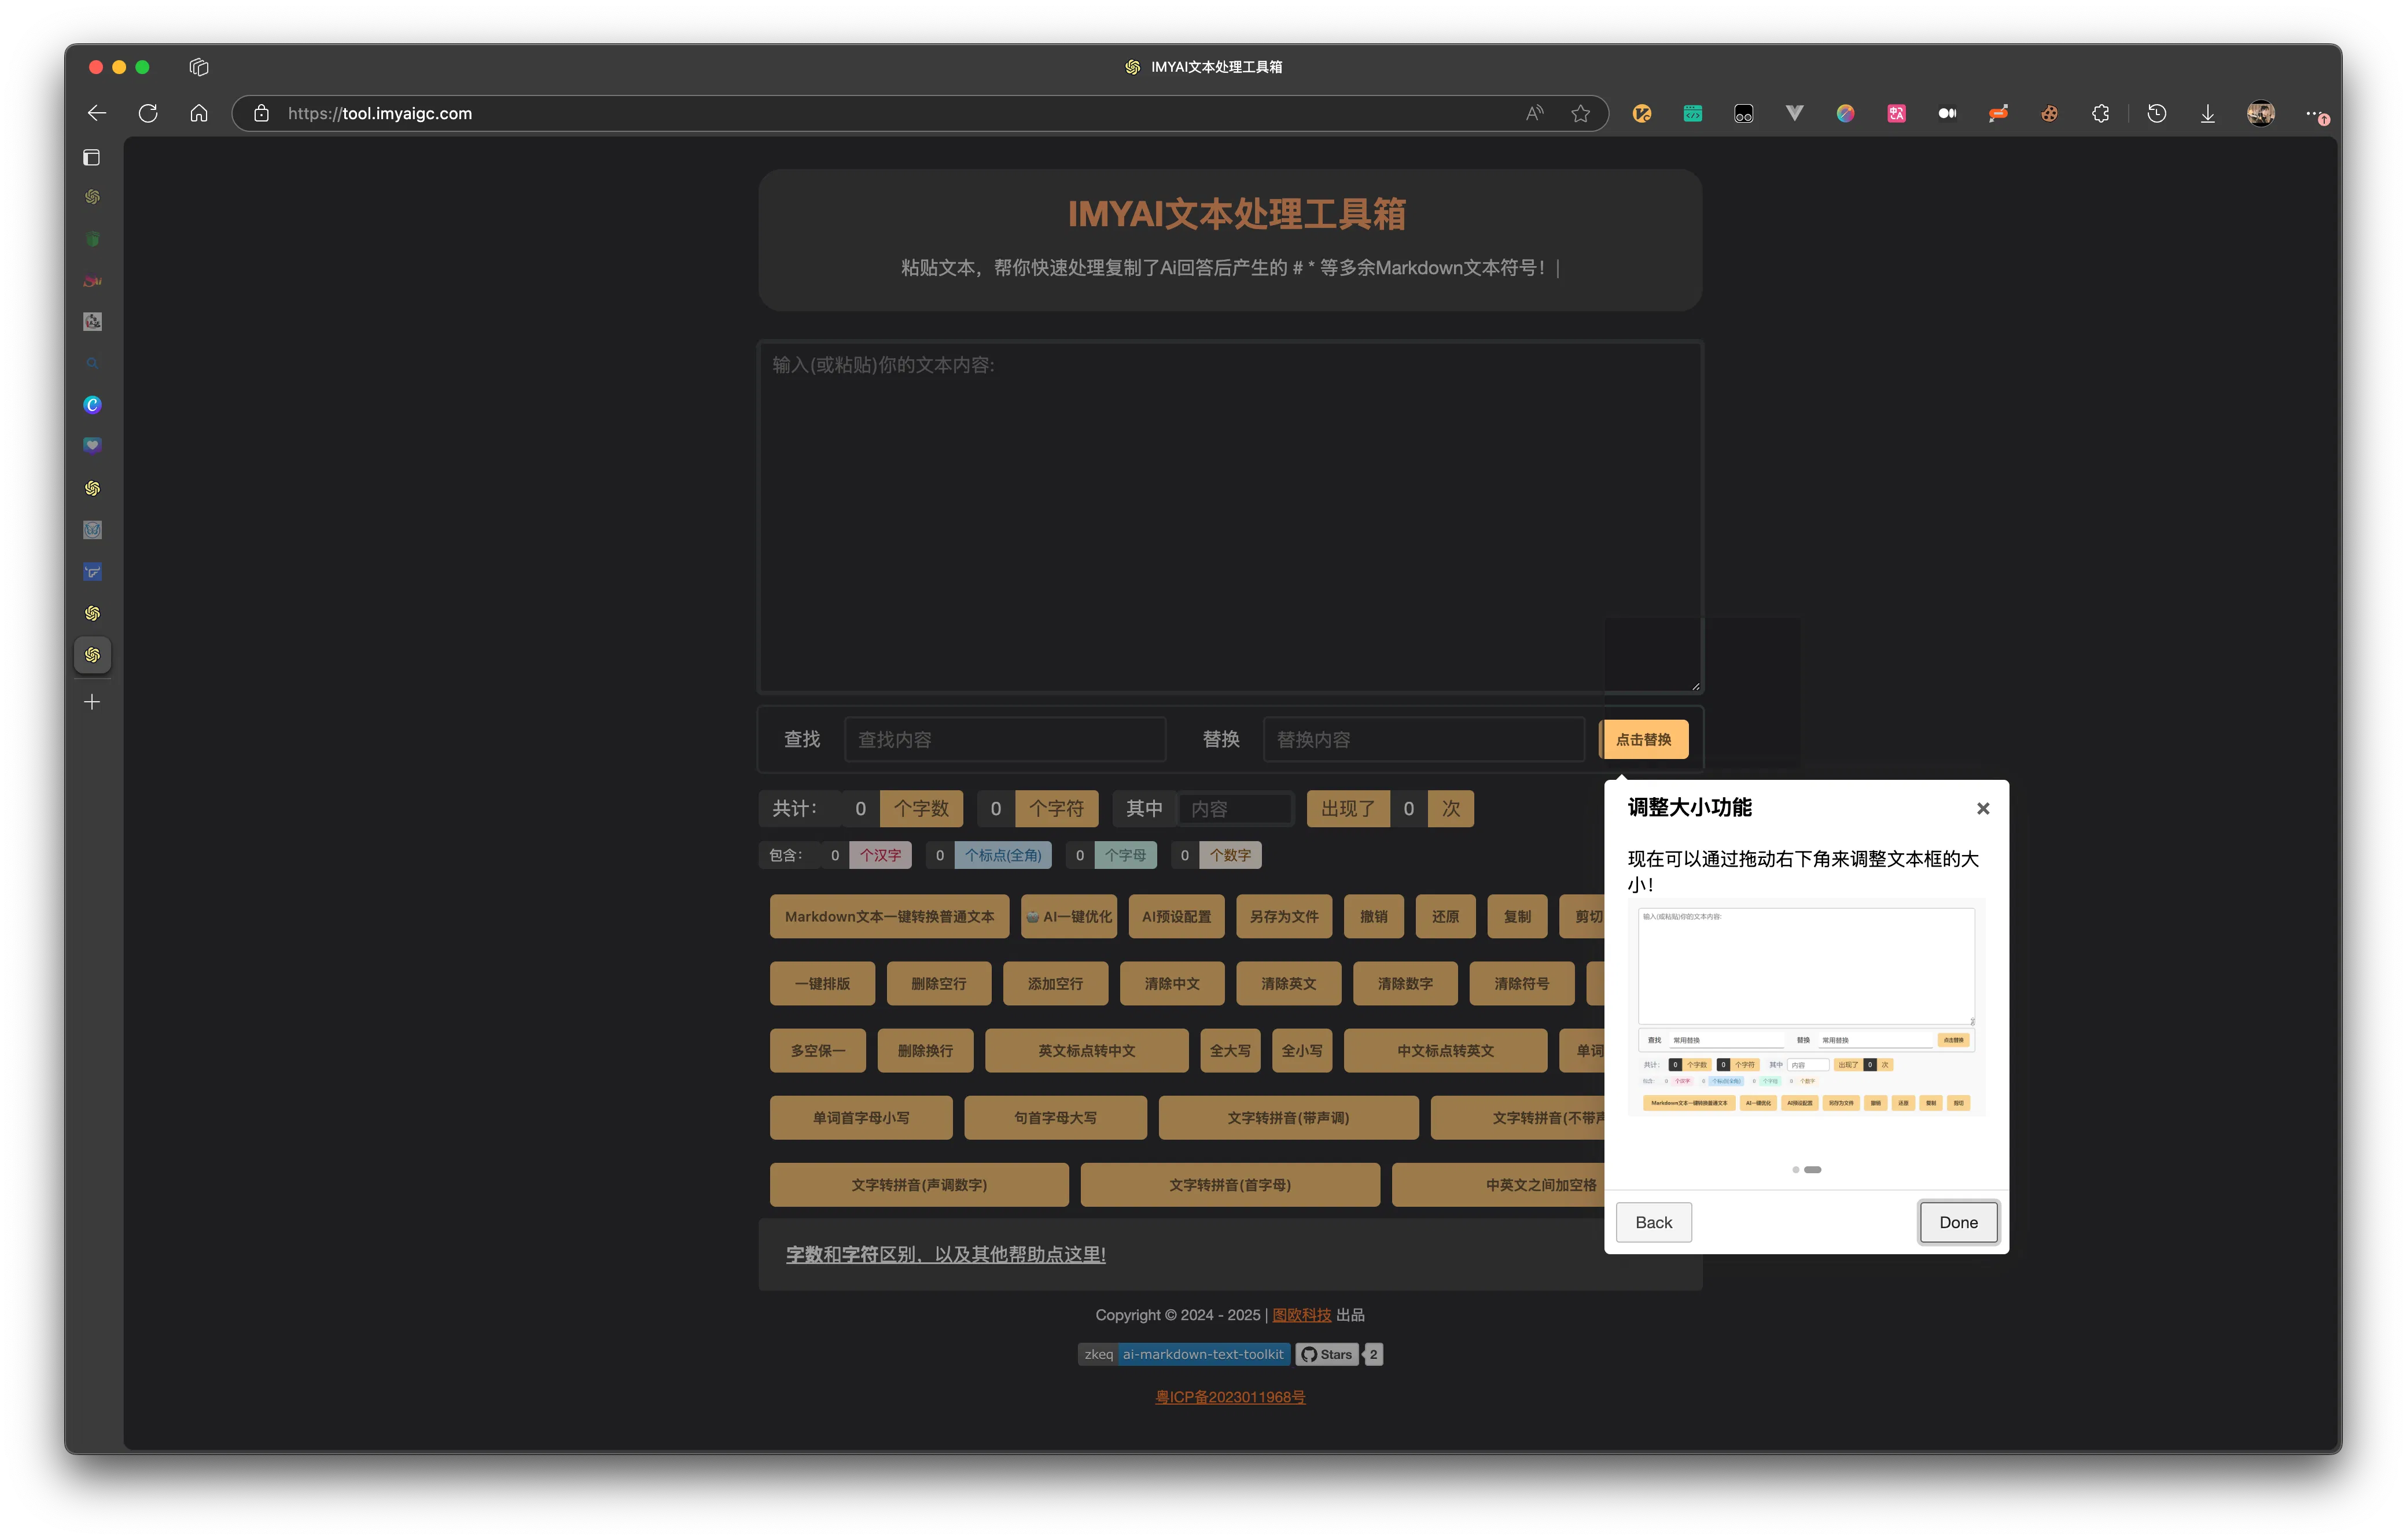Open the downloads arrow icon
2407x1540 pixels.
coord(2208,113)
